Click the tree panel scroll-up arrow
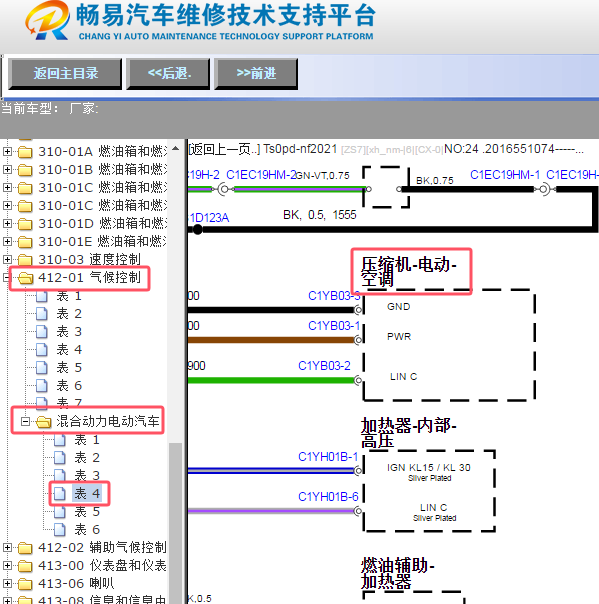This screenshot has width=599, height=604. 176,149
